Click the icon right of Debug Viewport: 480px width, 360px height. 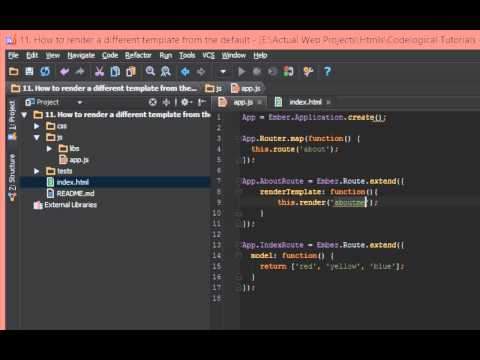(272, 71)
